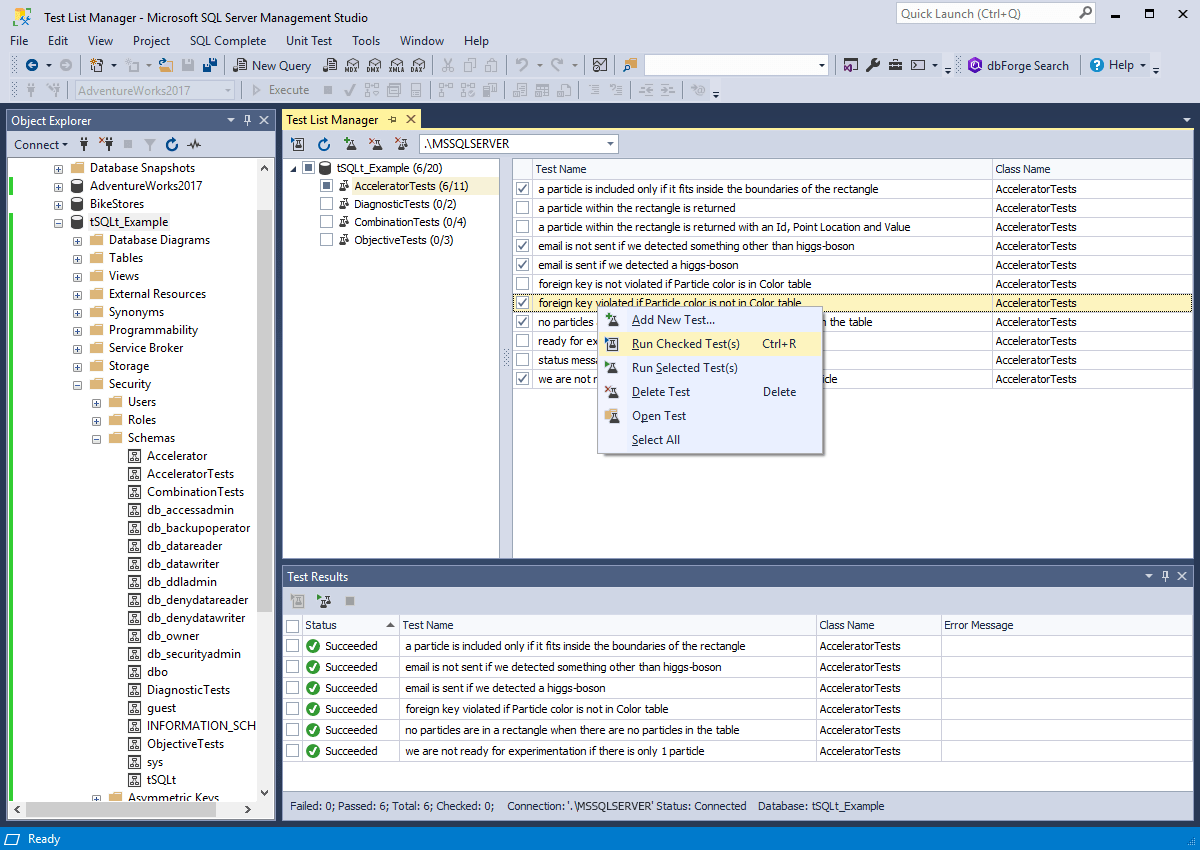Screen dimensions: 1200x850
Task: Add a new test using the flask-plus icon
Action: (349, 143)
